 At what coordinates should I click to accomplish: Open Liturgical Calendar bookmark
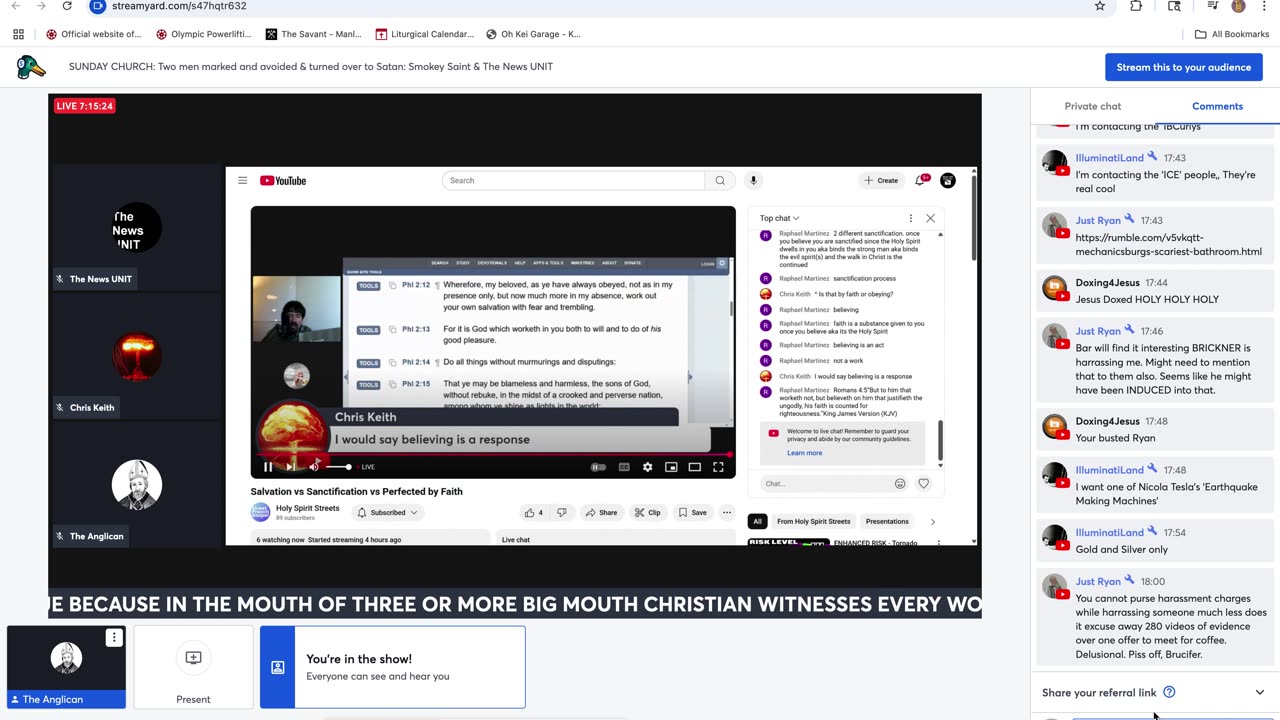425,34
